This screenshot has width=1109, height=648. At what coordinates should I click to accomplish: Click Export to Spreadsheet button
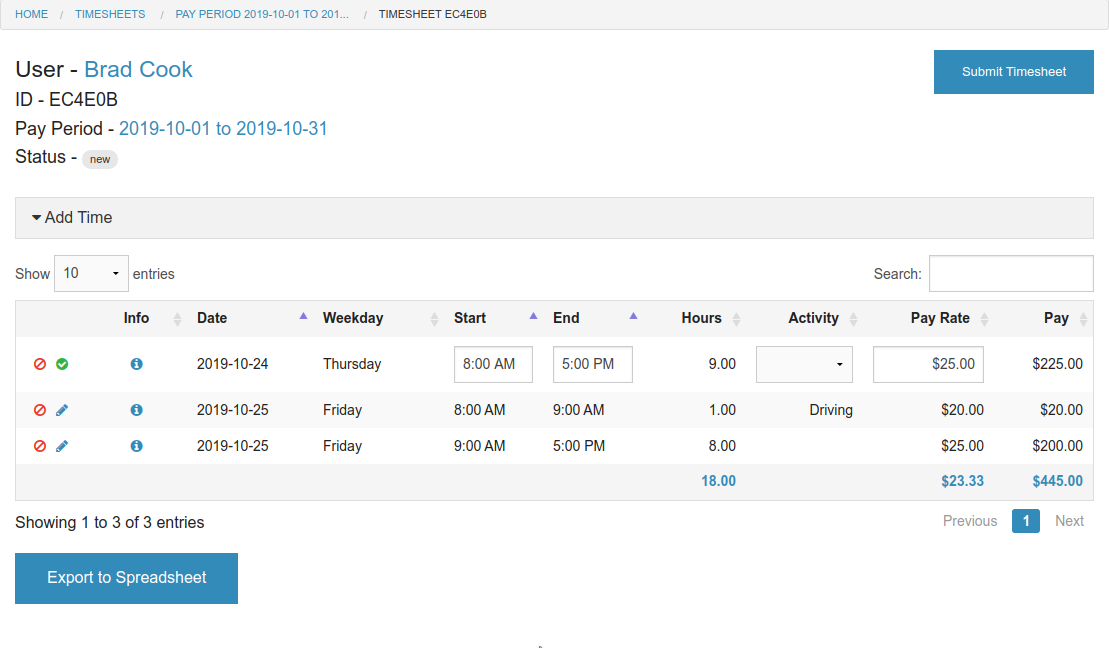(126, 578)
